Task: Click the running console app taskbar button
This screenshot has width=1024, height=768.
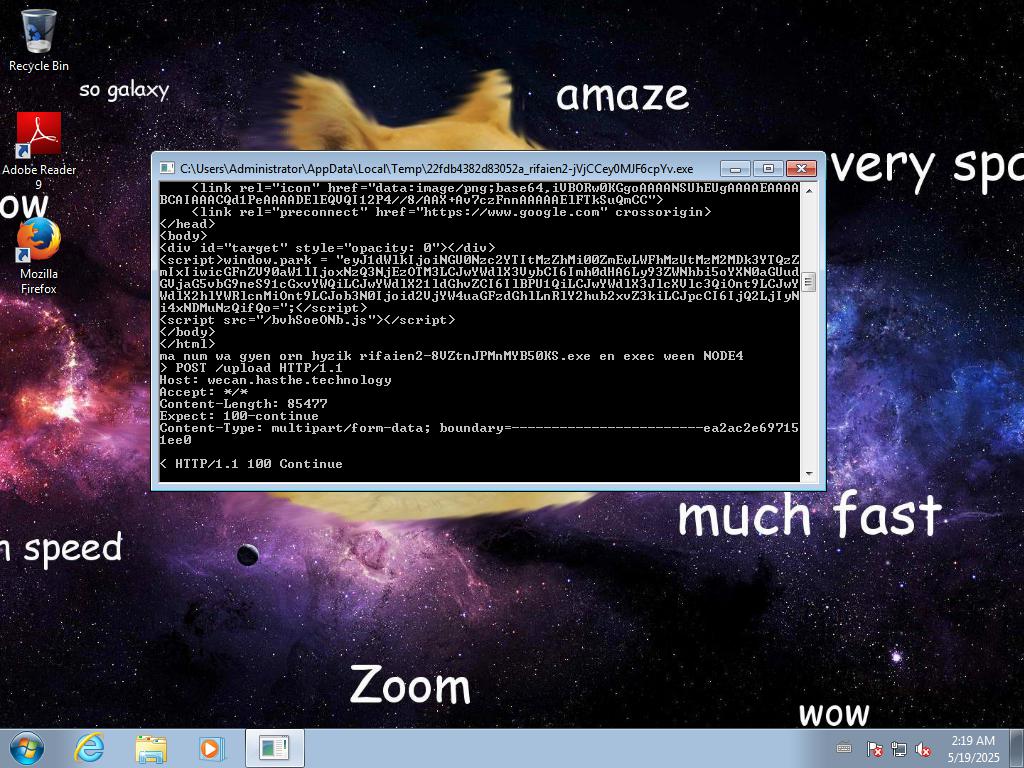Action: coord(274,748)
